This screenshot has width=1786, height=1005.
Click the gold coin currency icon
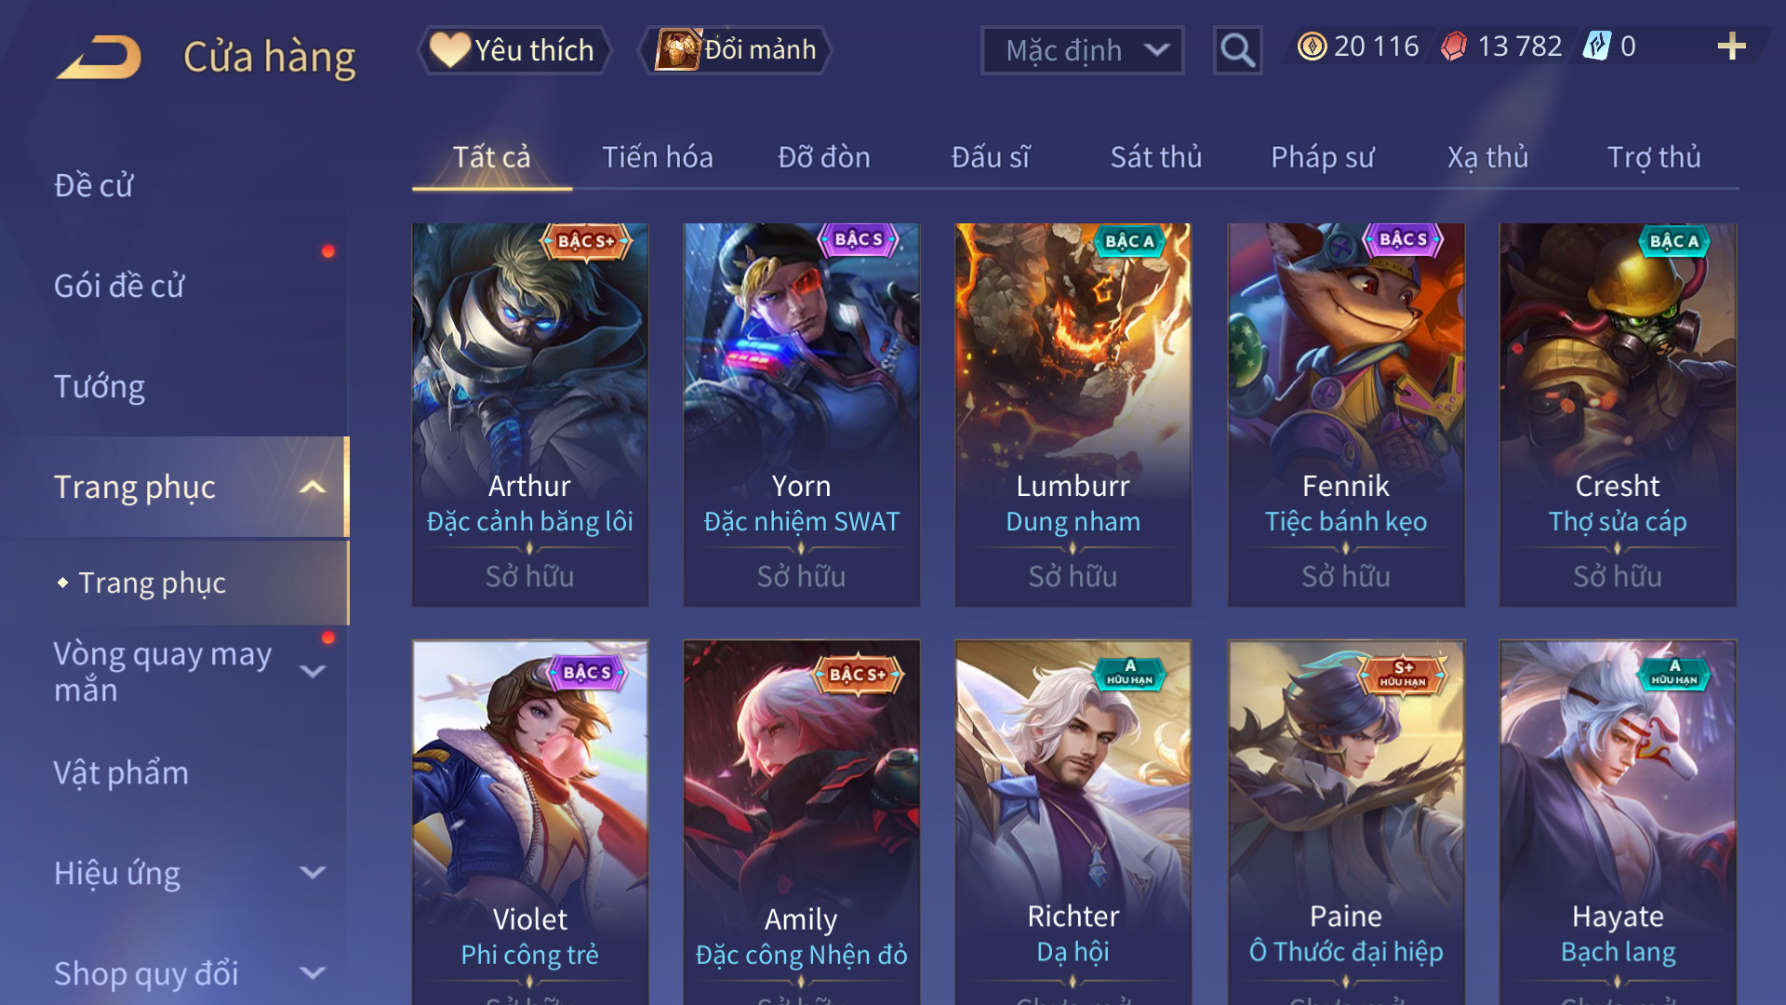[1312, 46]
